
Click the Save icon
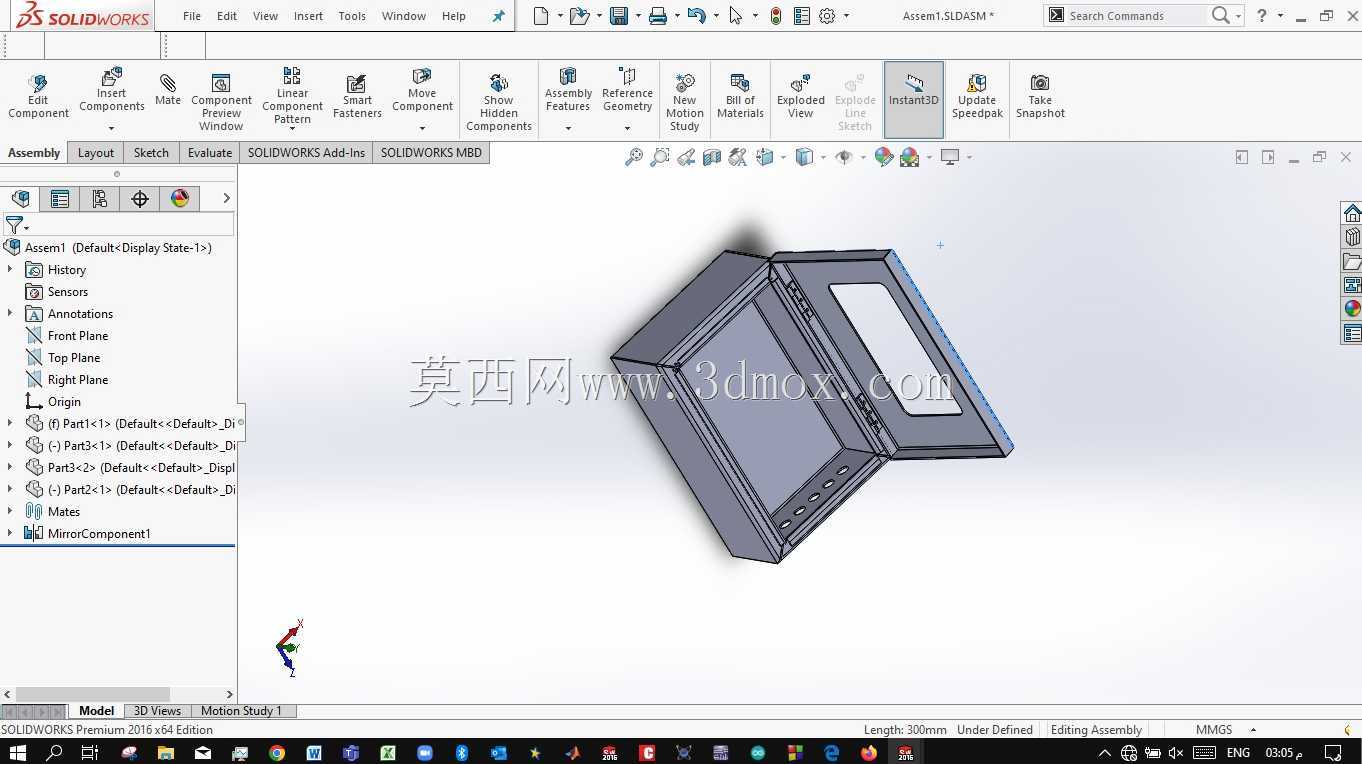tap(619, 16)
